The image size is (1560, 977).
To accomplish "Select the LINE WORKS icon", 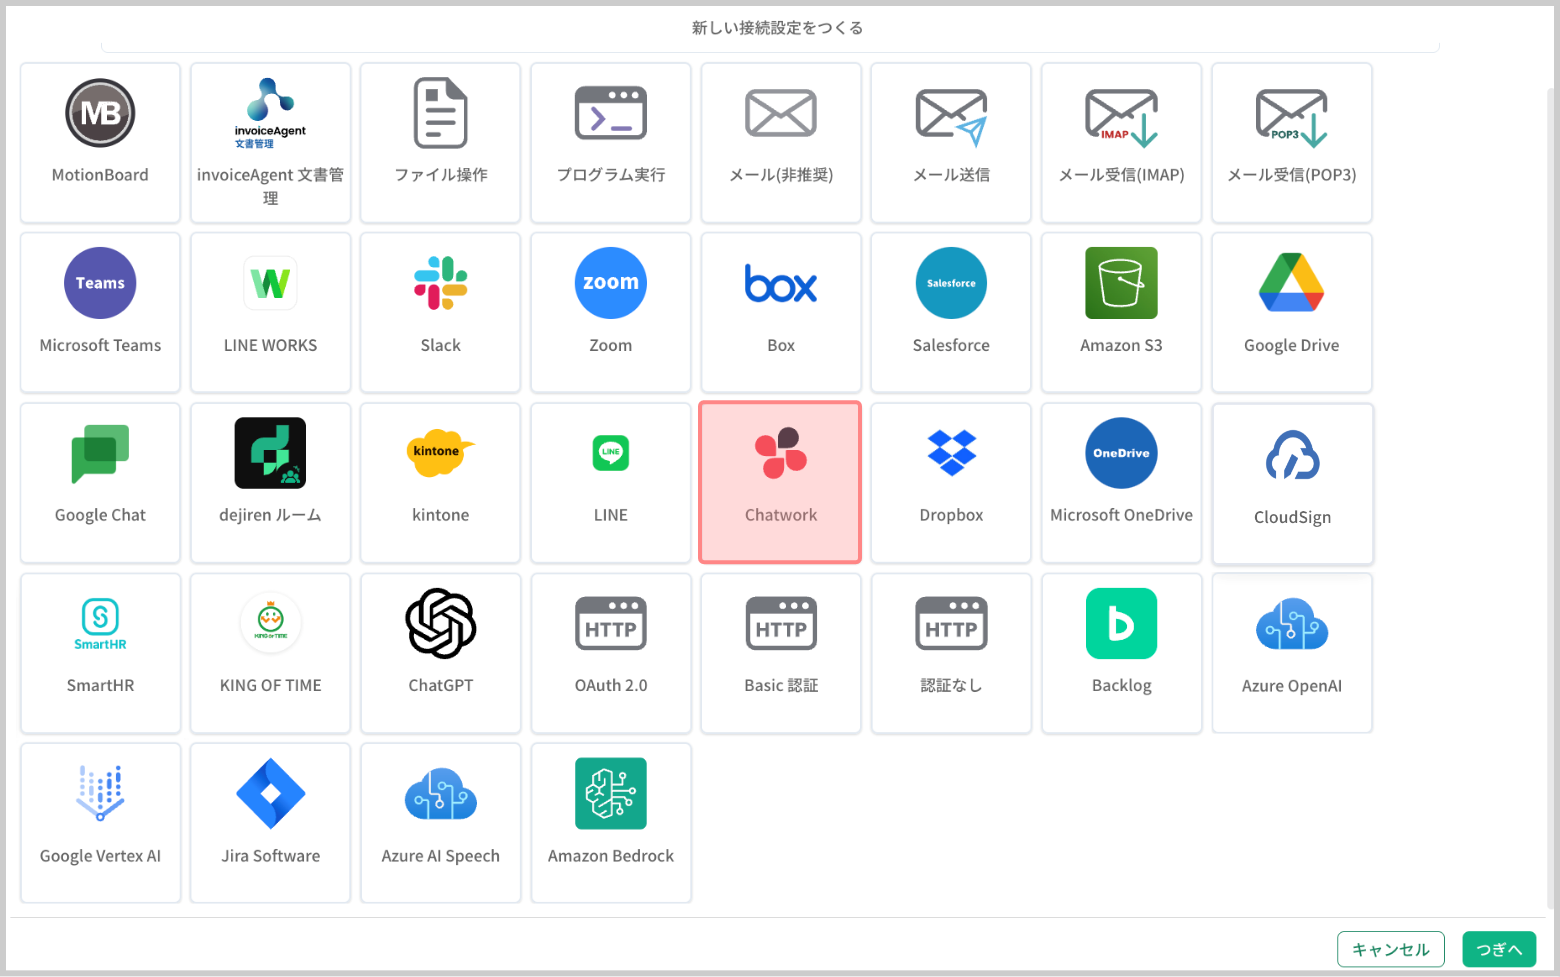I will 270,283.
